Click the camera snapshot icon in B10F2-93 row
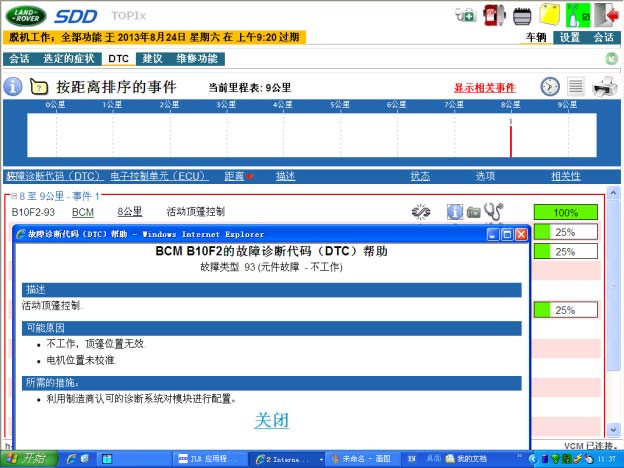Screen dimensions: 624x468 pos(473,212)
